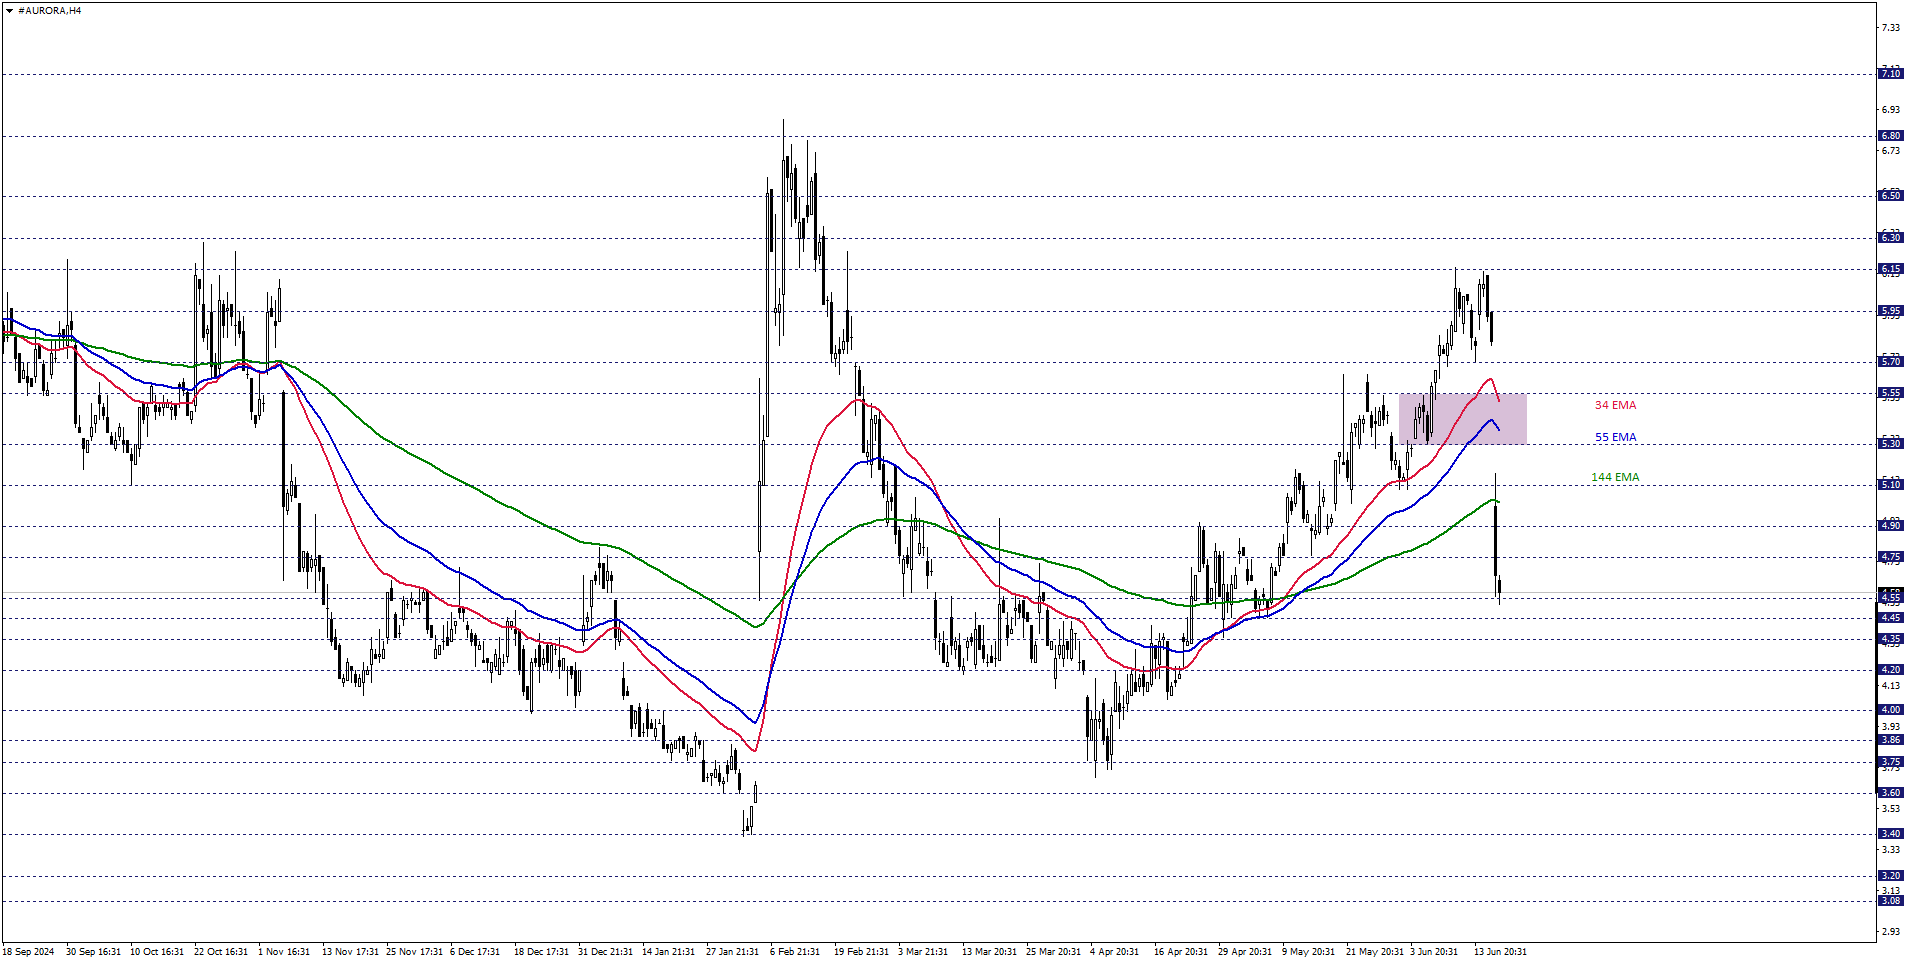Click the 6.73 scale value
The image size is (1916, 963).
click(1890, 151)
